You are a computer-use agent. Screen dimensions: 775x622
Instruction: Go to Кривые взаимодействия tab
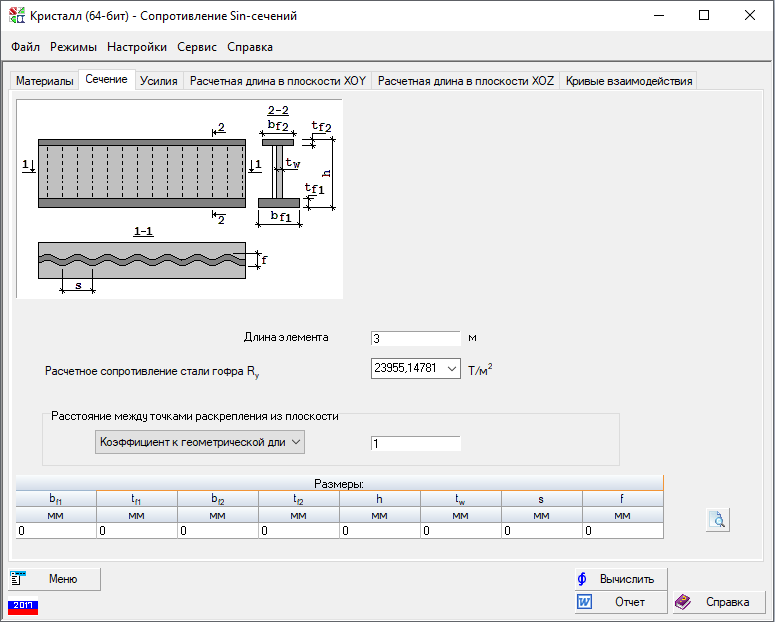tap(628, 81)
